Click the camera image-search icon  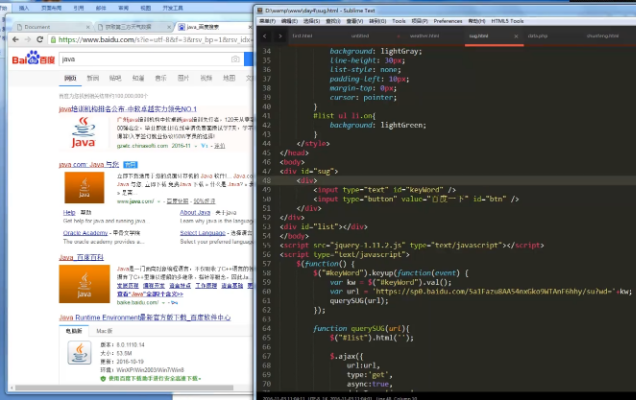click(x=237, y=60)
